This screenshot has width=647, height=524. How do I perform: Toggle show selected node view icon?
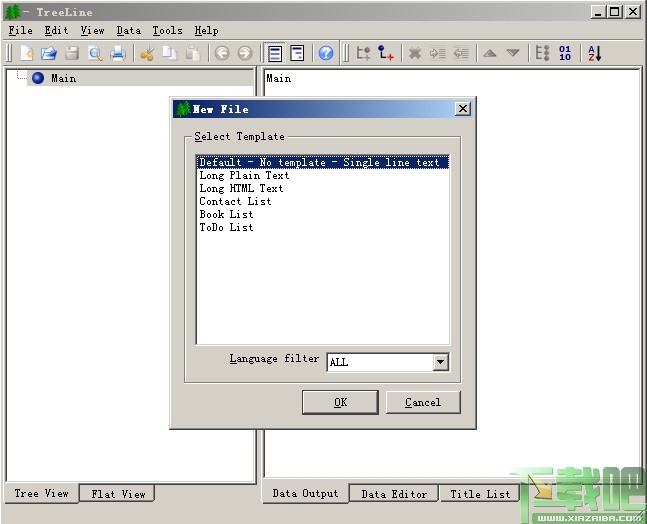click(274, 53)
